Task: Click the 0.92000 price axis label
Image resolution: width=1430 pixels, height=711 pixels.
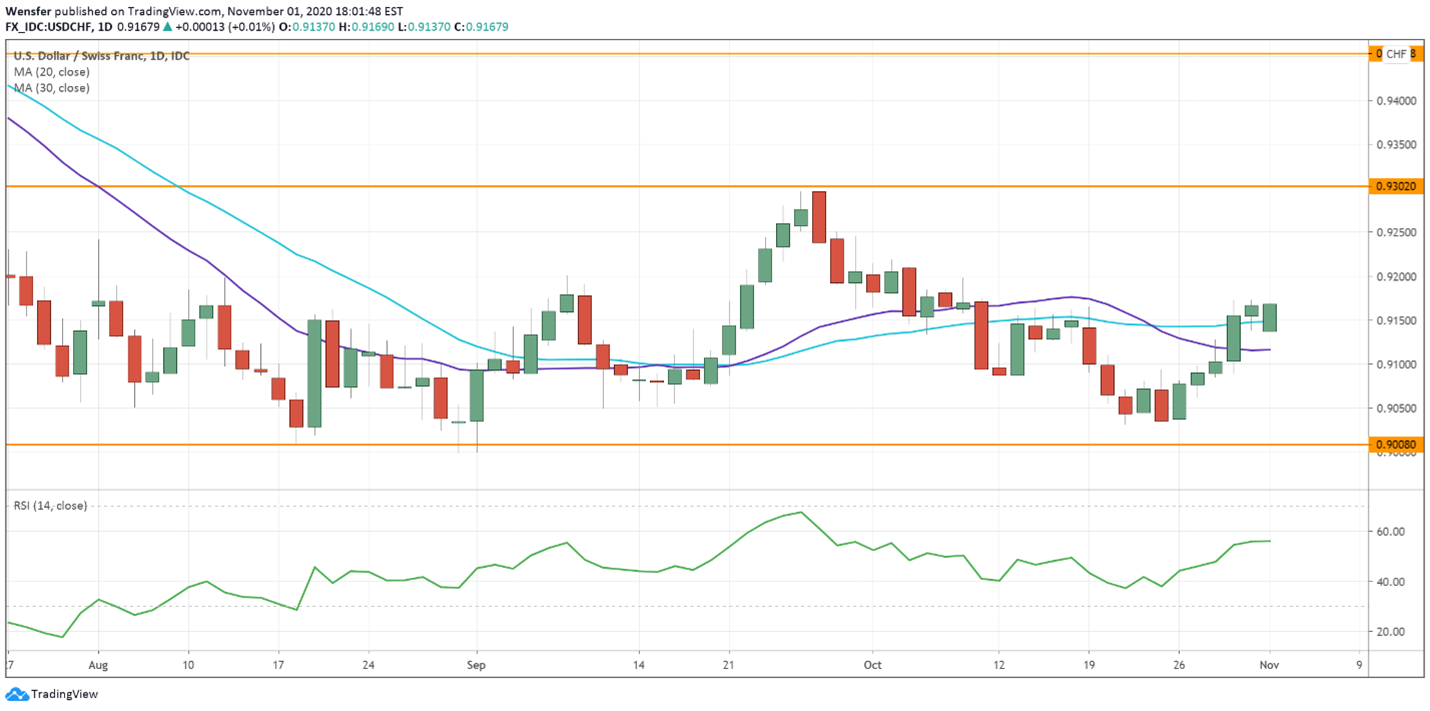Action: [x=1394, y=276]
